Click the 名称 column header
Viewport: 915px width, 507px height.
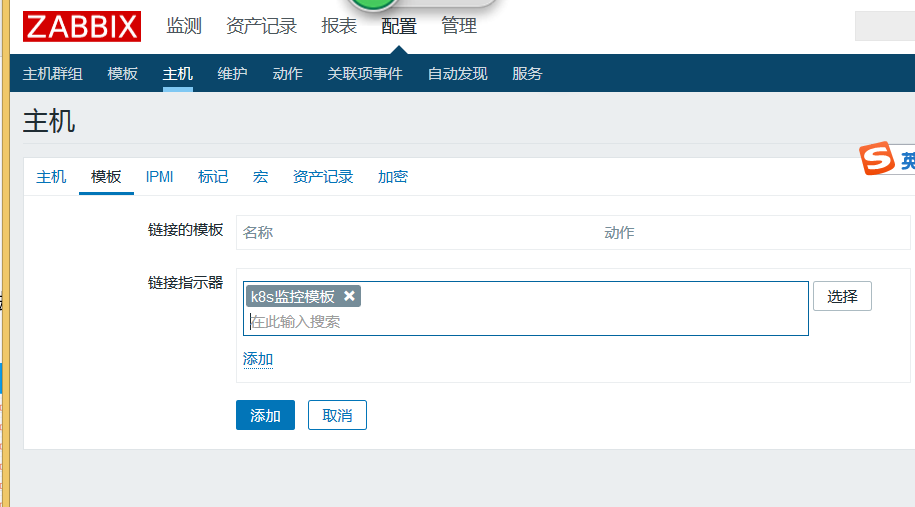[x=258, y=233]
